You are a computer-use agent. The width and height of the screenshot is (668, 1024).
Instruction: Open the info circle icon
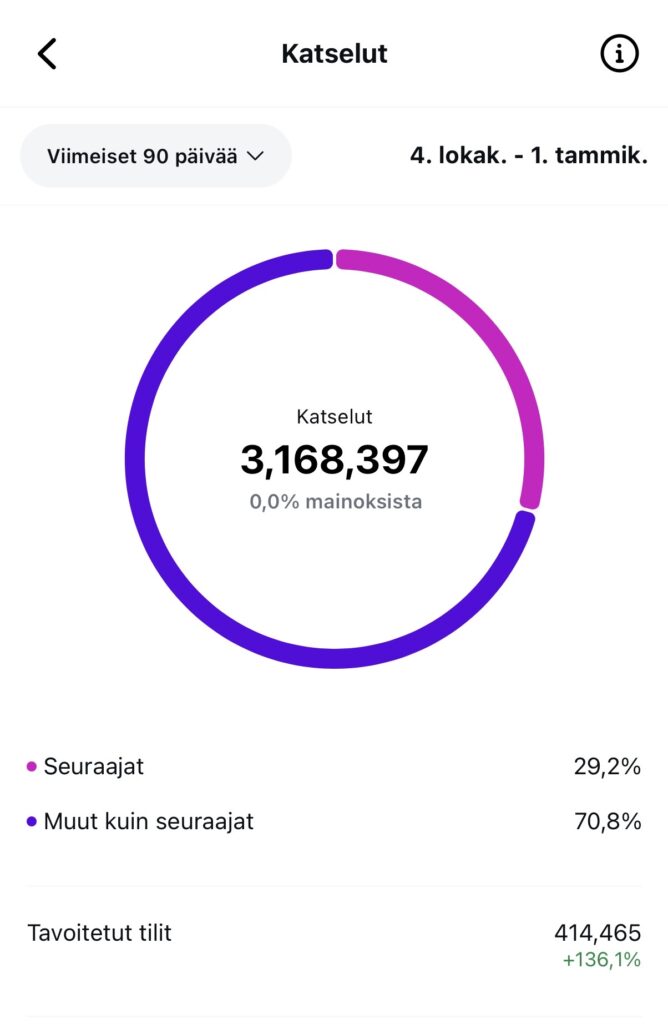pyautogui.click(x=619, y=54)
